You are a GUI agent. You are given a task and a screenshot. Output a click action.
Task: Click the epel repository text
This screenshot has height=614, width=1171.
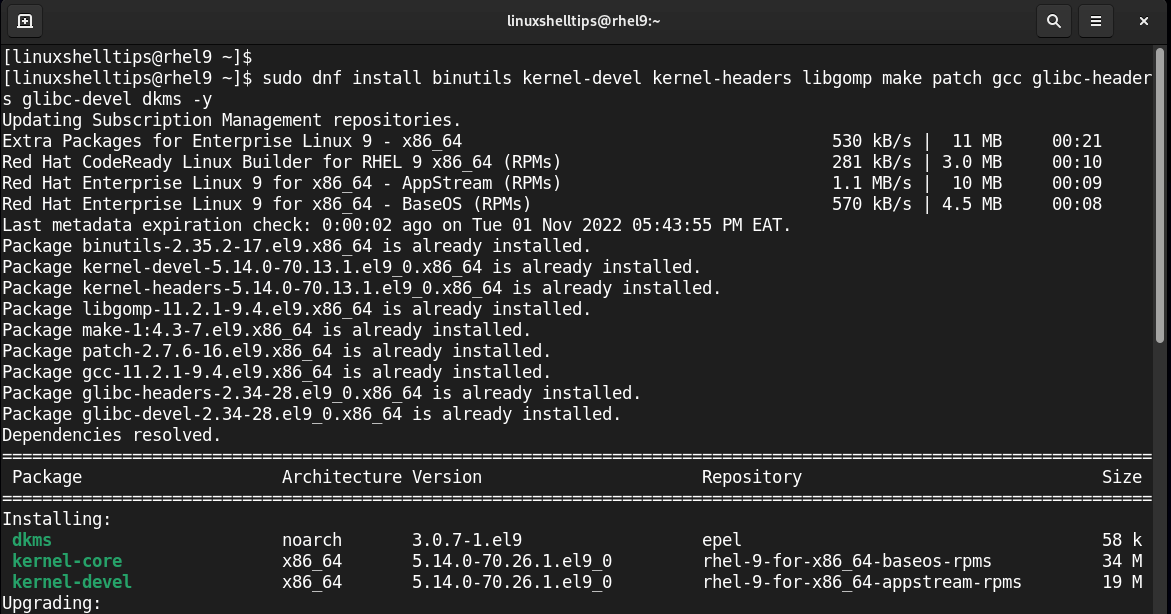[721, 540]
